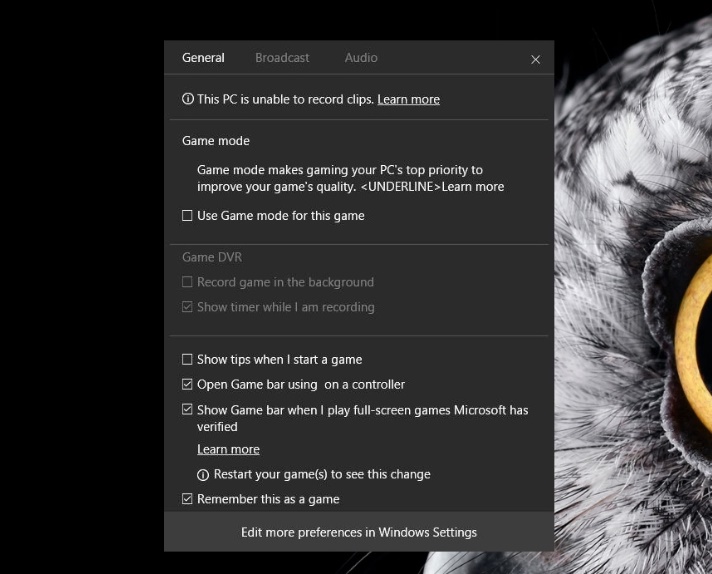Screen dimensions: 712x574
Task: Open Edit more preferences in Windows Settings
Action: 358,532
